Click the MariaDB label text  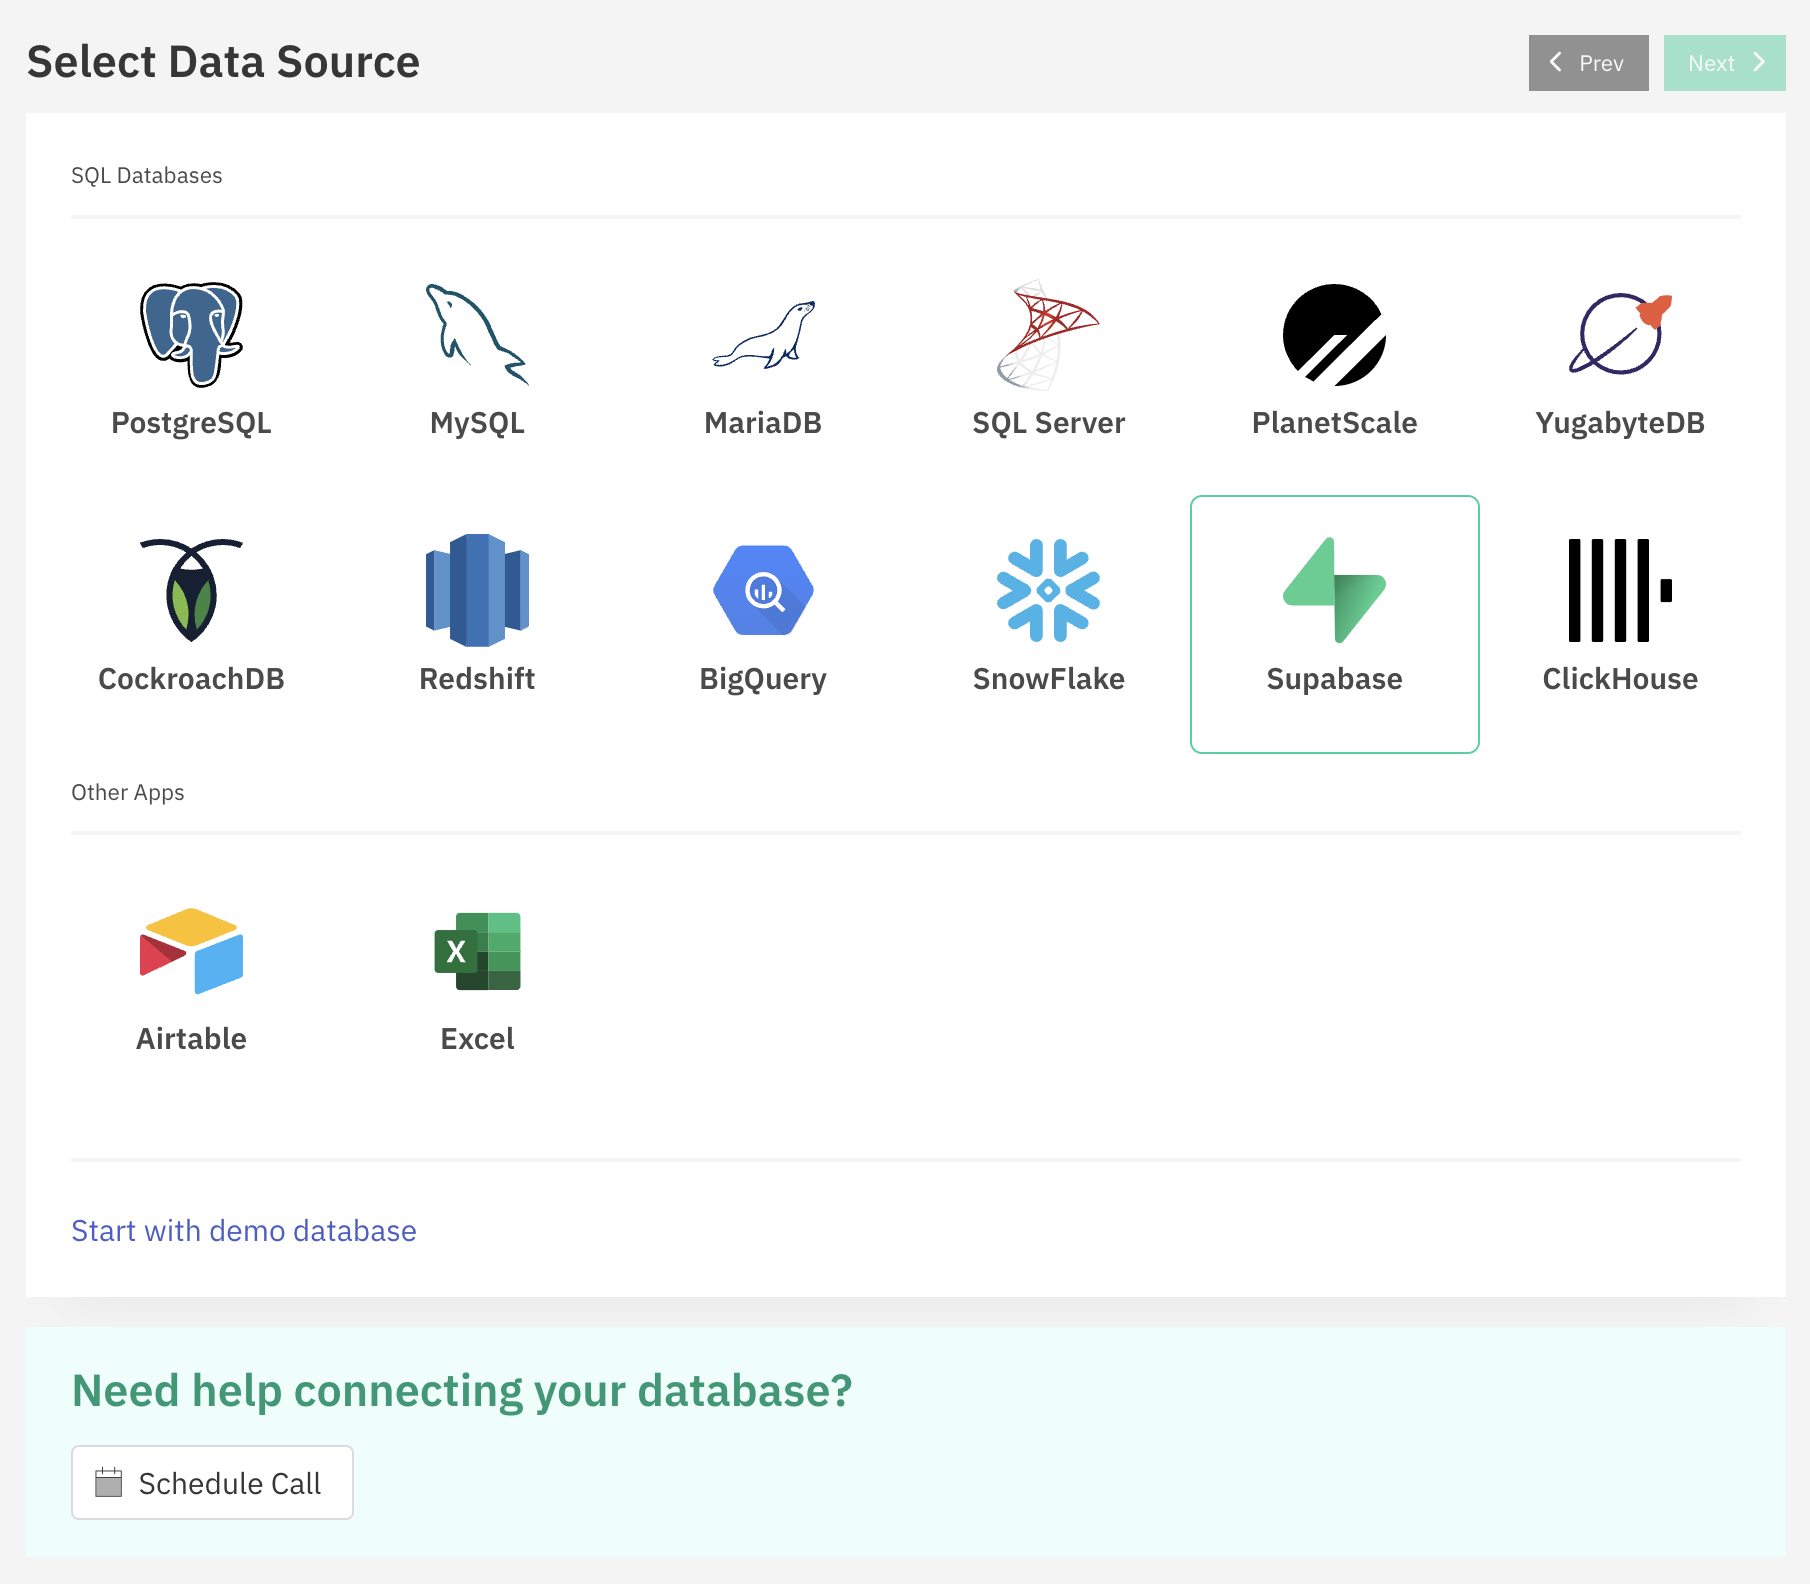(763, 423)
